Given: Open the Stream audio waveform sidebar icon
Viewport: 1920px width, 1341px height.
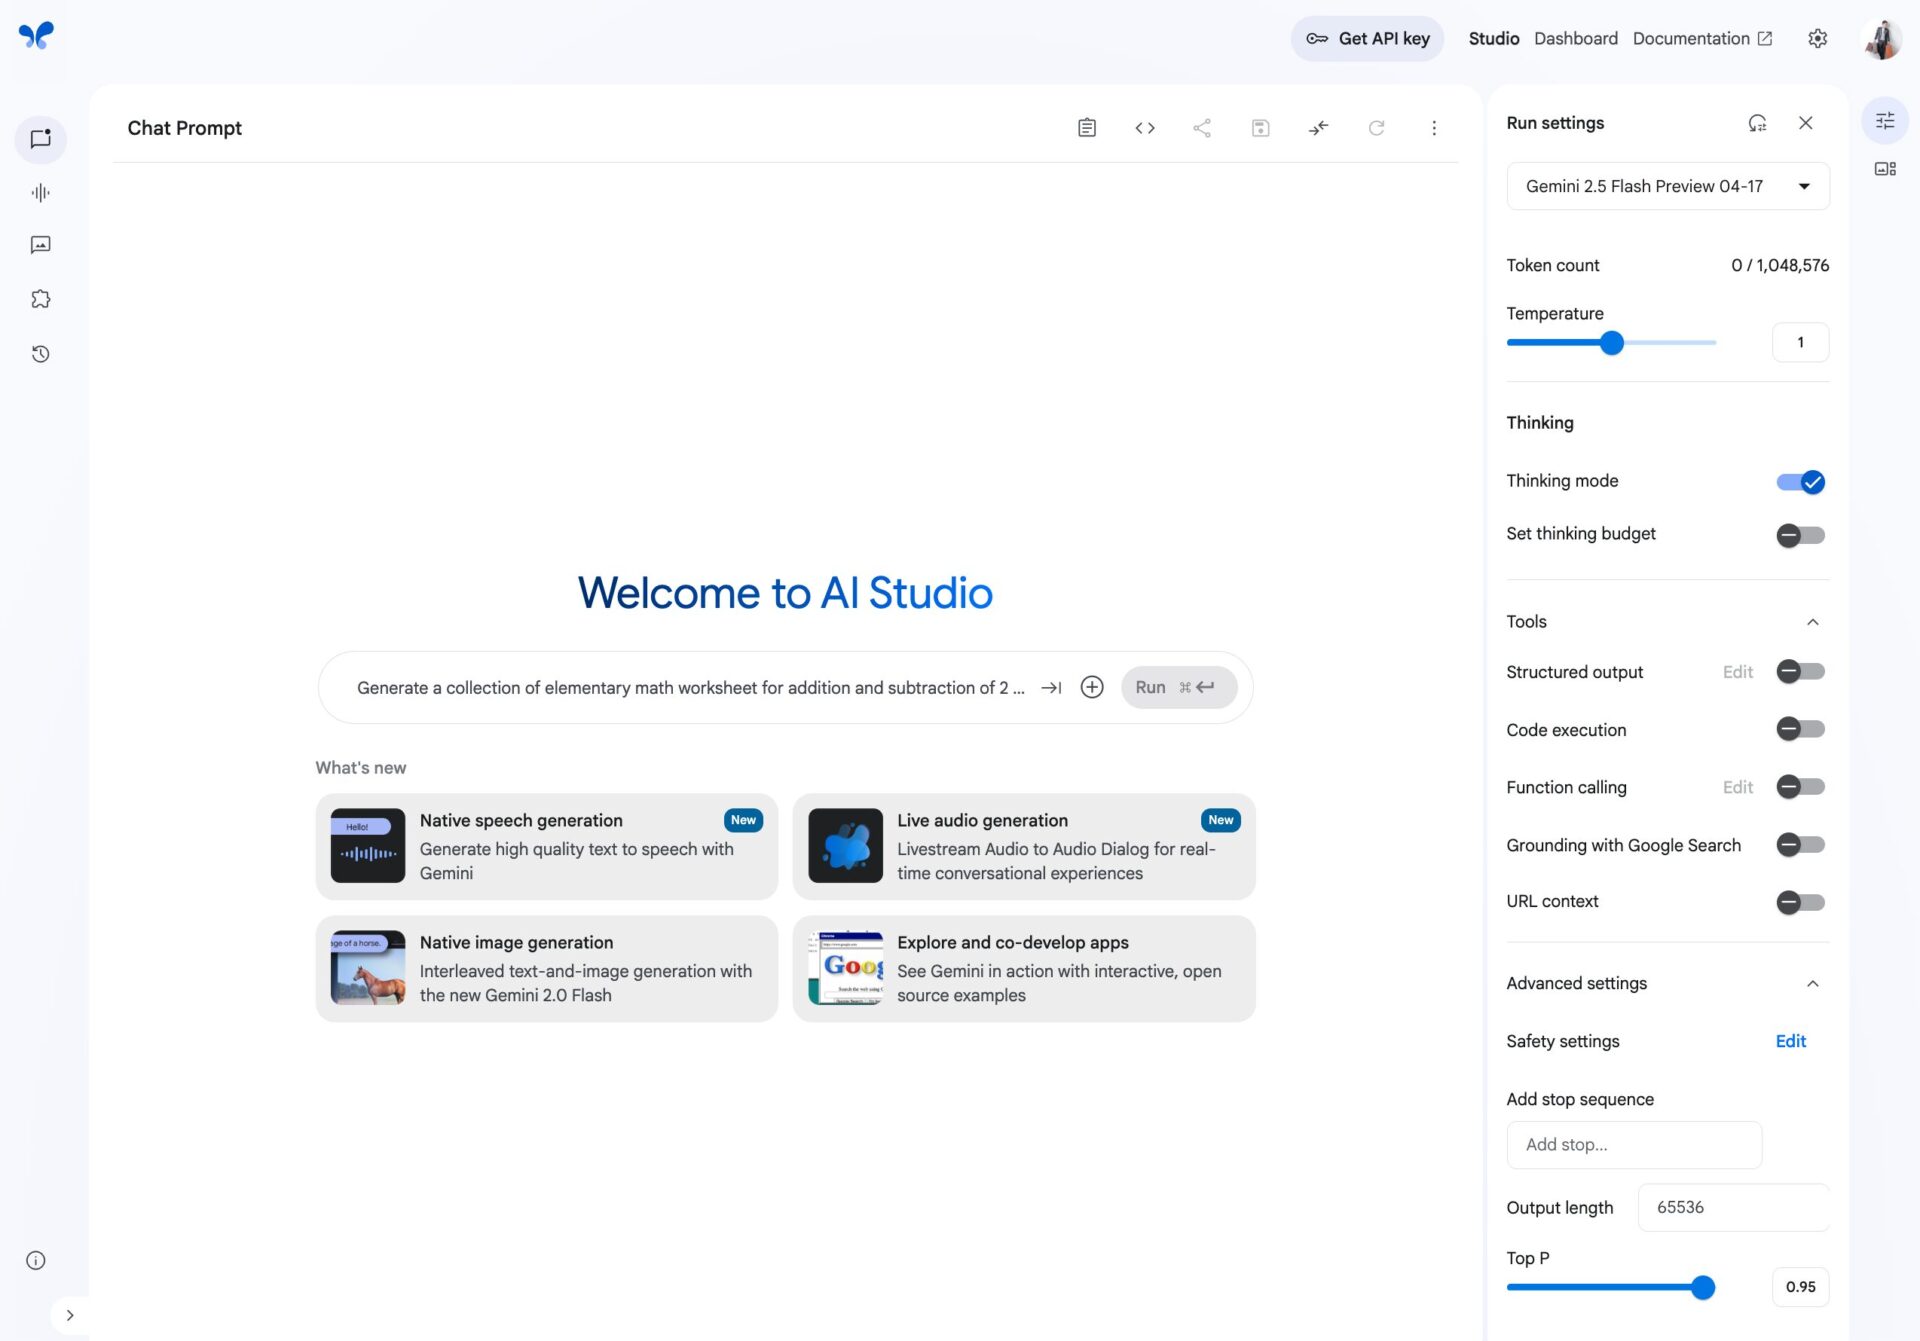Looking at the screenshot, I should coord(40,193).
